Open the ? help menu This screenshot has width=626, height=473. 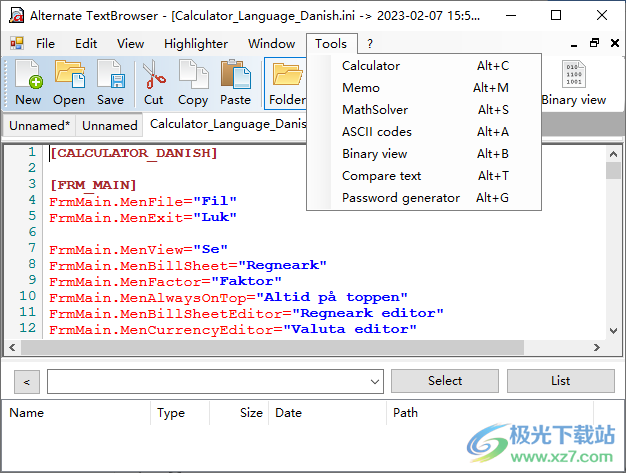(370, 44)
